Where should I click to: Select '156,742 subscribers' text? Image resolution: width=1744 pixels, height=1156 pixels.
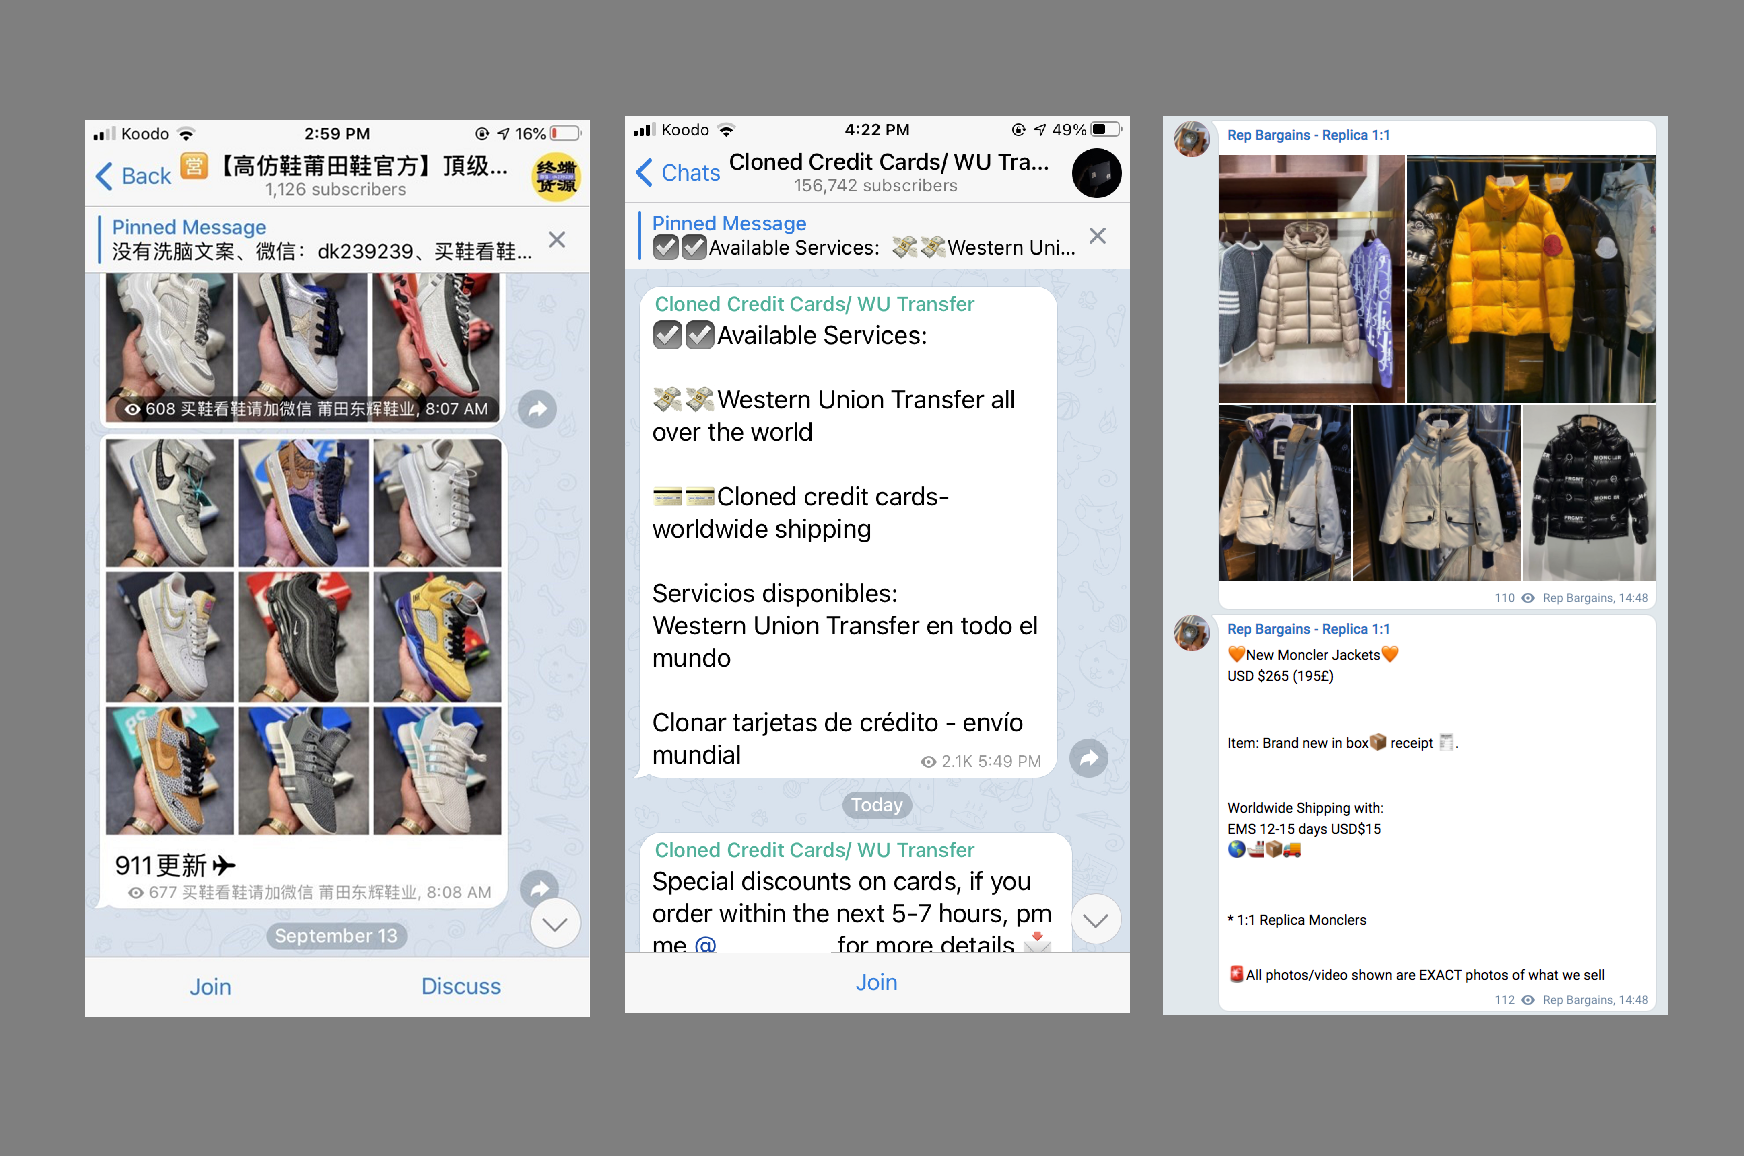876,186
